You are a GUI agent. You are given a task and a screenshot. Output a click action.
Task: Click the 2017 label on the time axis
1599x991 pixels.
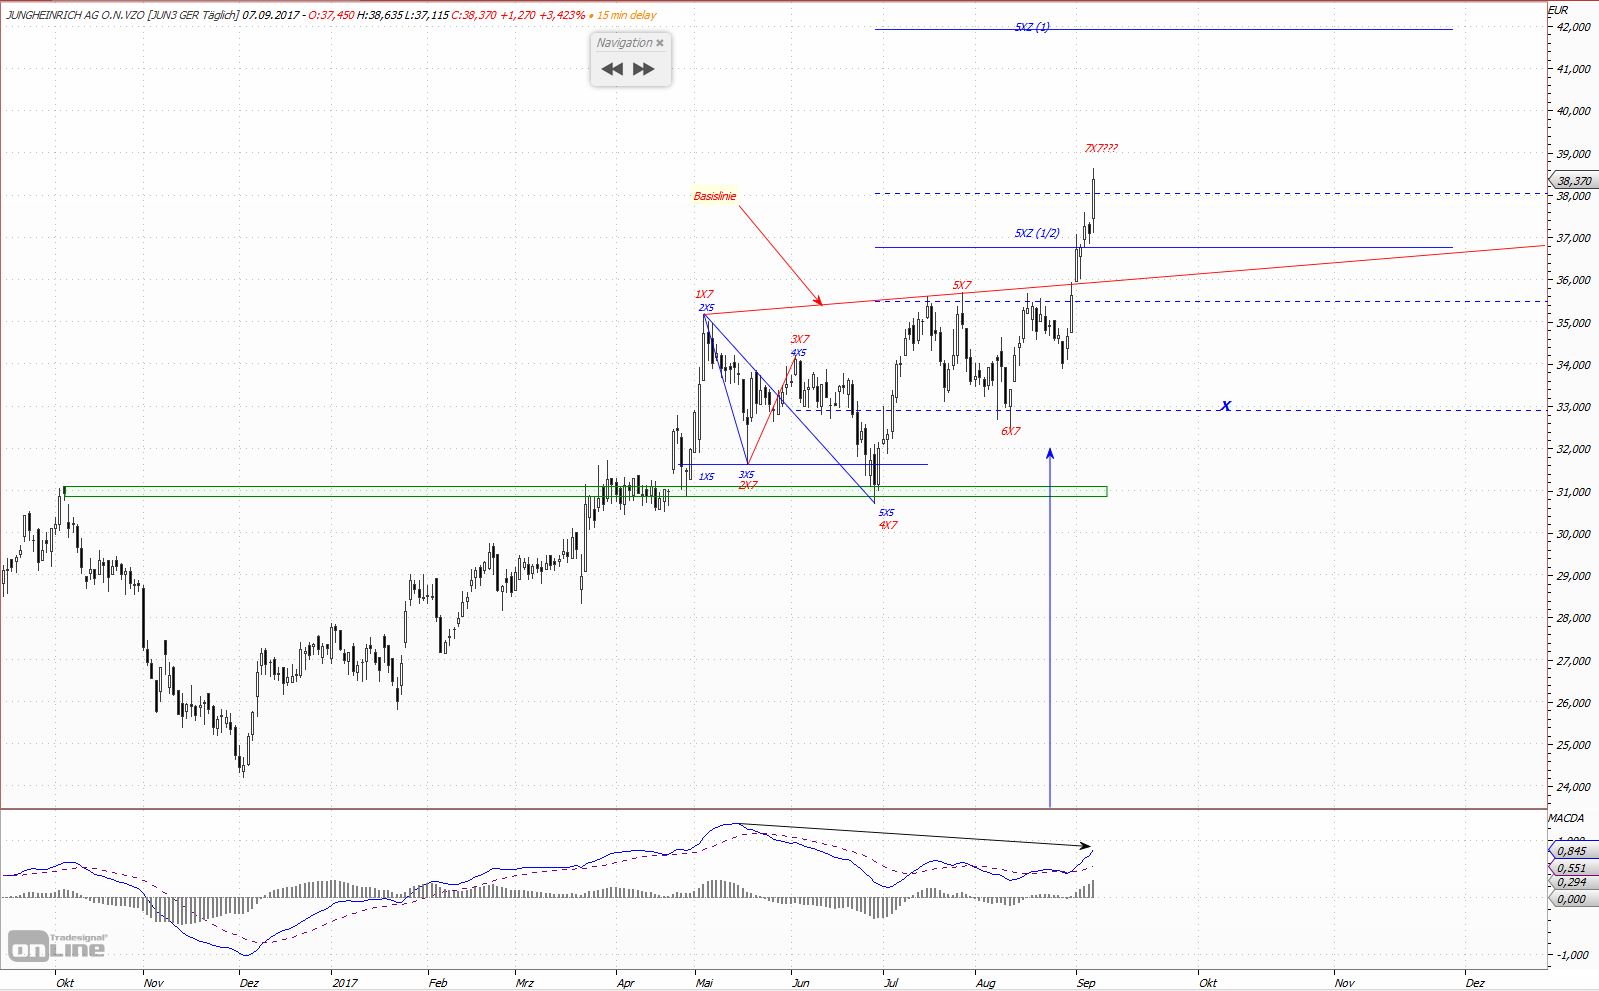345,983
